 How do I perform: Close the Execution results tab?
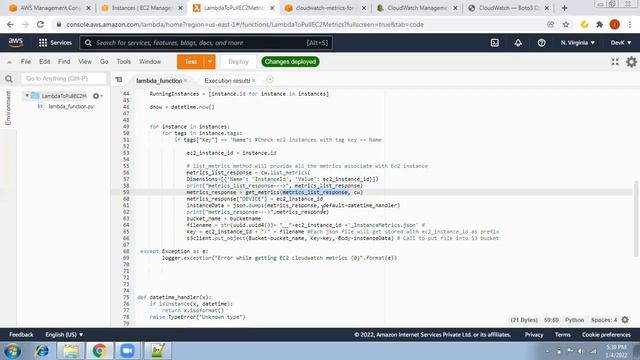253,80
